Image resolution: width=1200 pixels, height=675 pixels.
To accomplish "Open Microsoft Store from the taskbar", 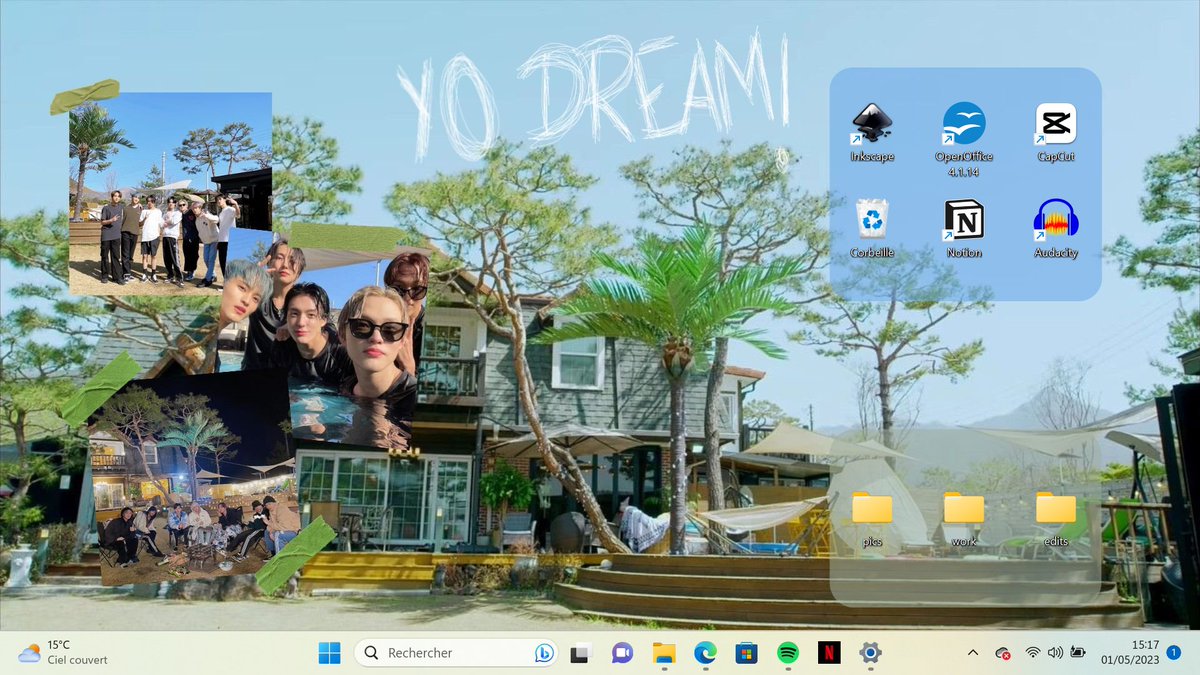I will point(746,653).
